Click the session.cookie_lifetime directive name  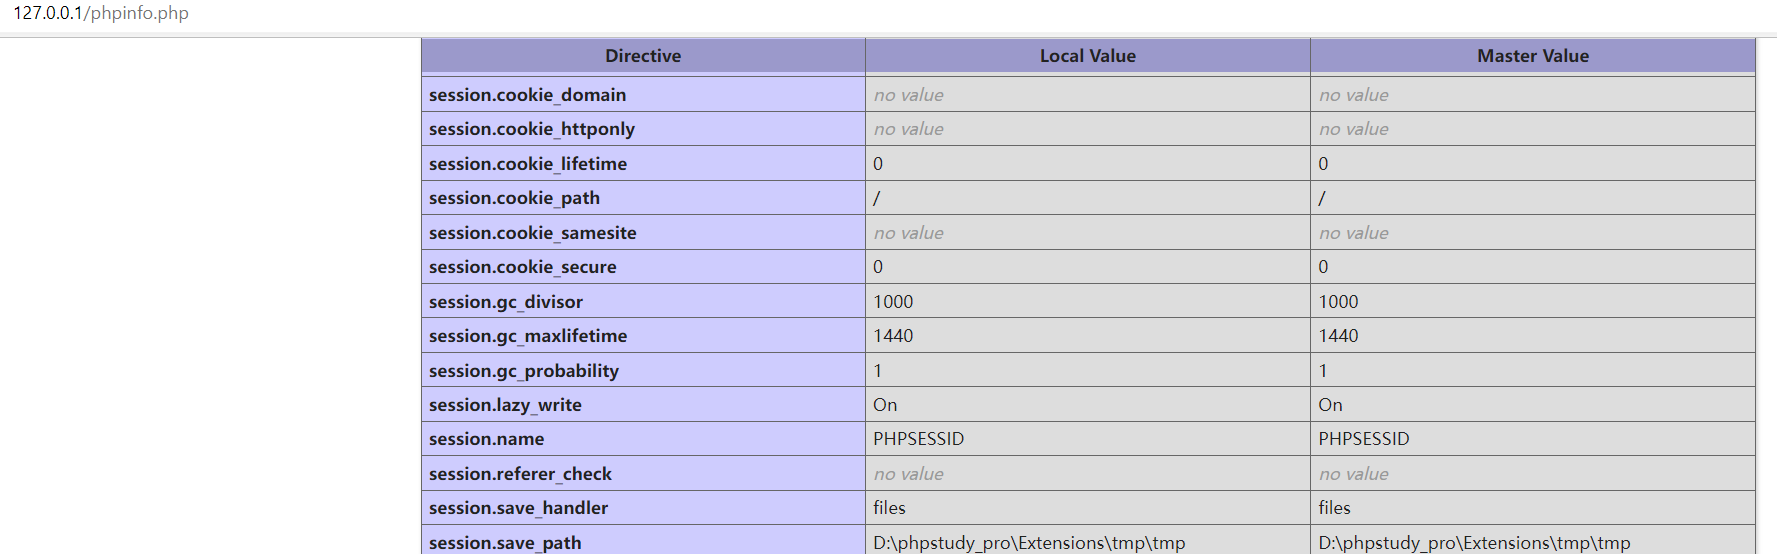click(527, 164)
